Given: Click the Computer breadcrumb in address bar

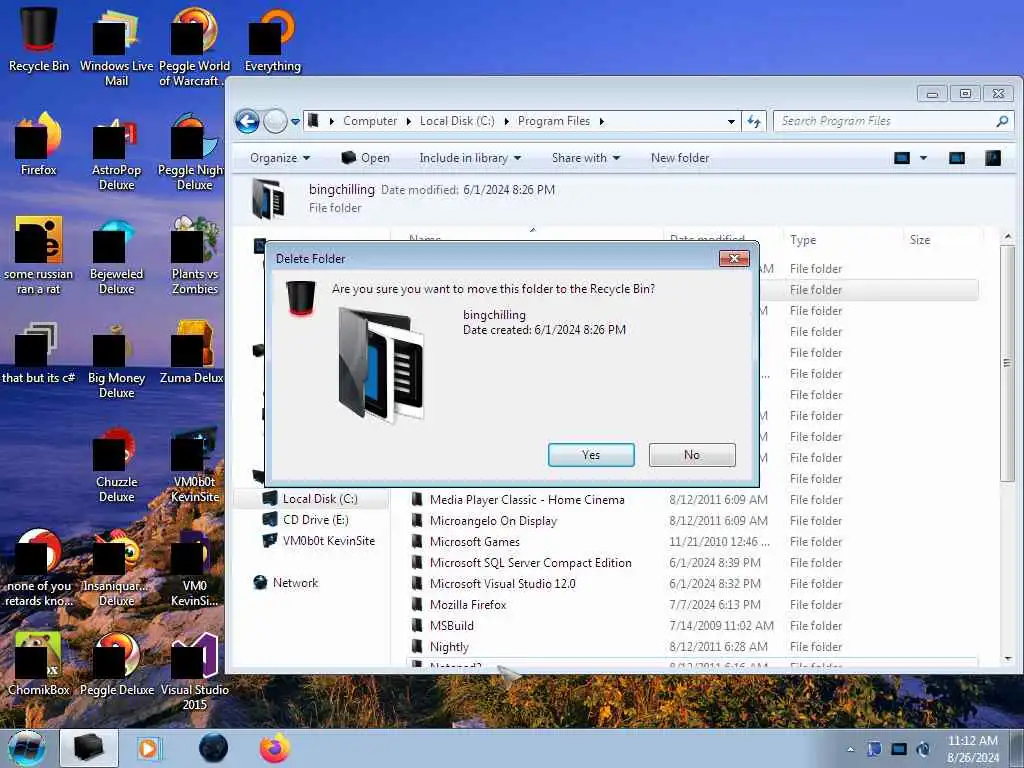Looking at the screenshot, I should [370, 121].
